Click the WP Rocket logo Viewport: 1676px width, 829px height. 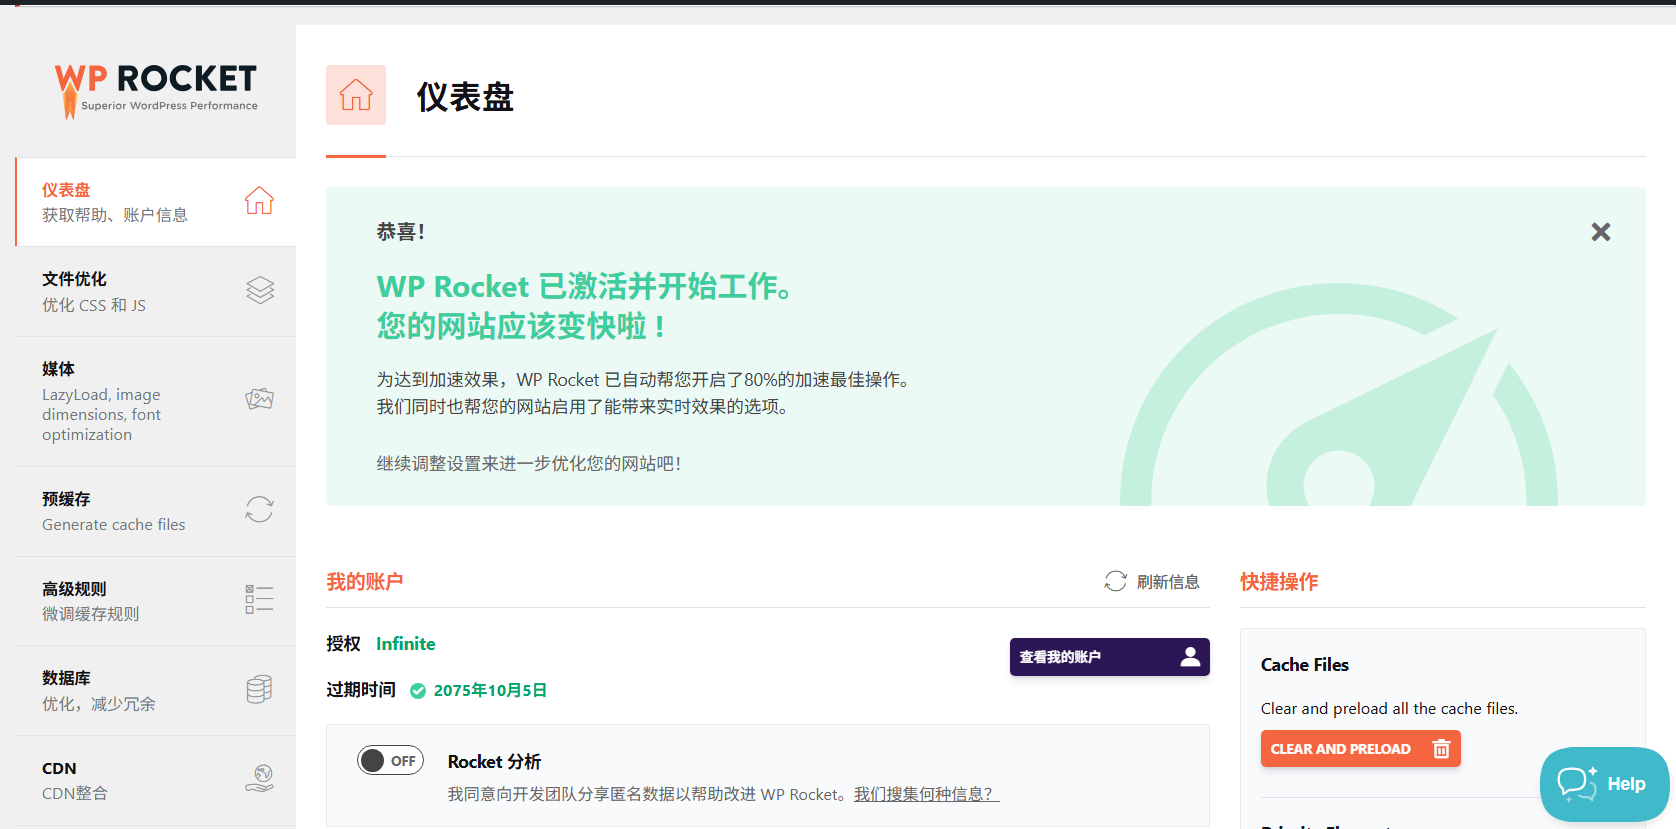click(156, 89)
